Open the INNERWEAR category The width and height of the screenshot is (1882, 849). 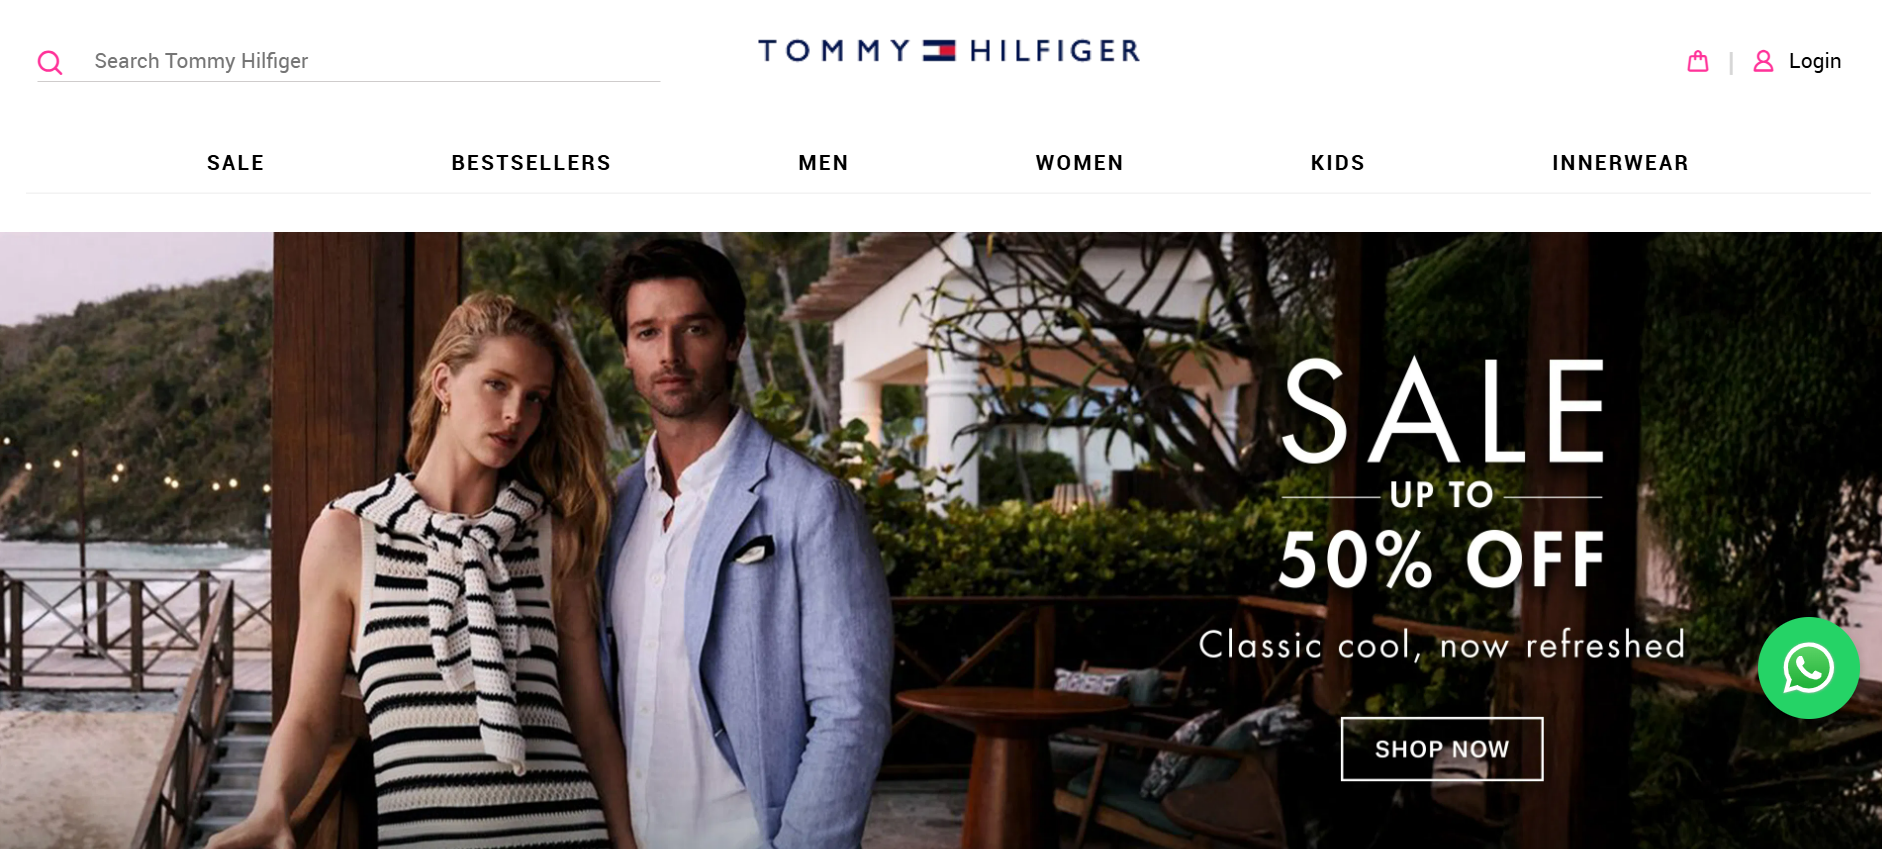(x=1620, y=163)
